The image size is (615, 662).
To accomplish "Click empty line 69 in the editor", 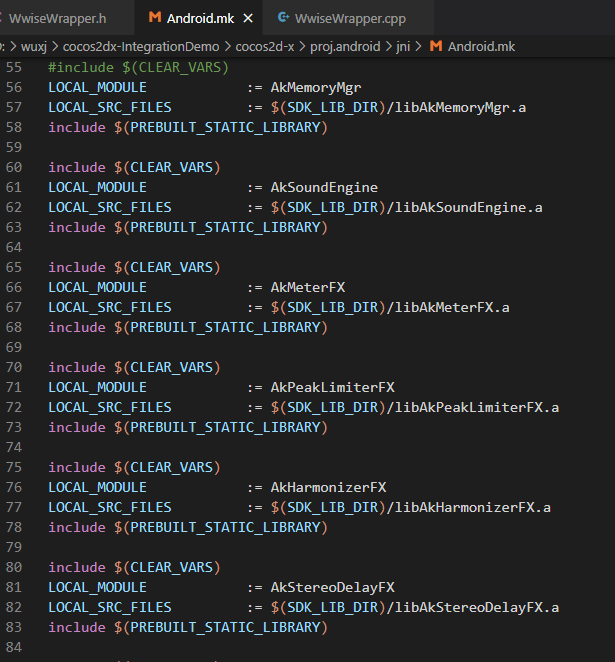I will [200, 347].
